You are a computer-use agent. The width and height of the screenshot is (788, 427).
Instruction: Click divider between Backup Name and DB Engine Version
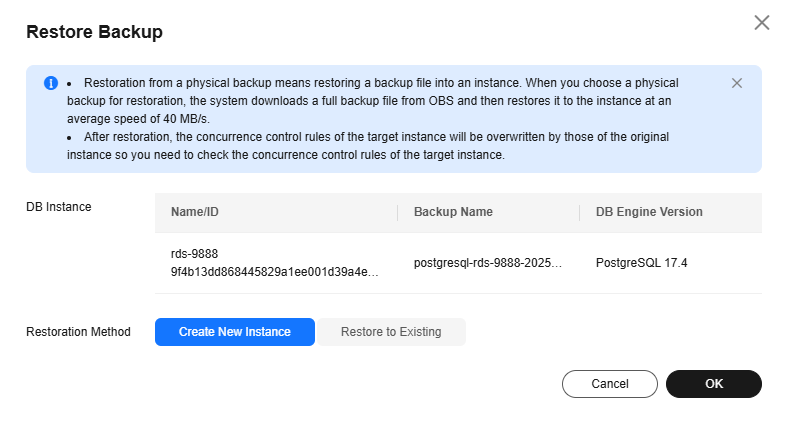click(x=579, y=212)
